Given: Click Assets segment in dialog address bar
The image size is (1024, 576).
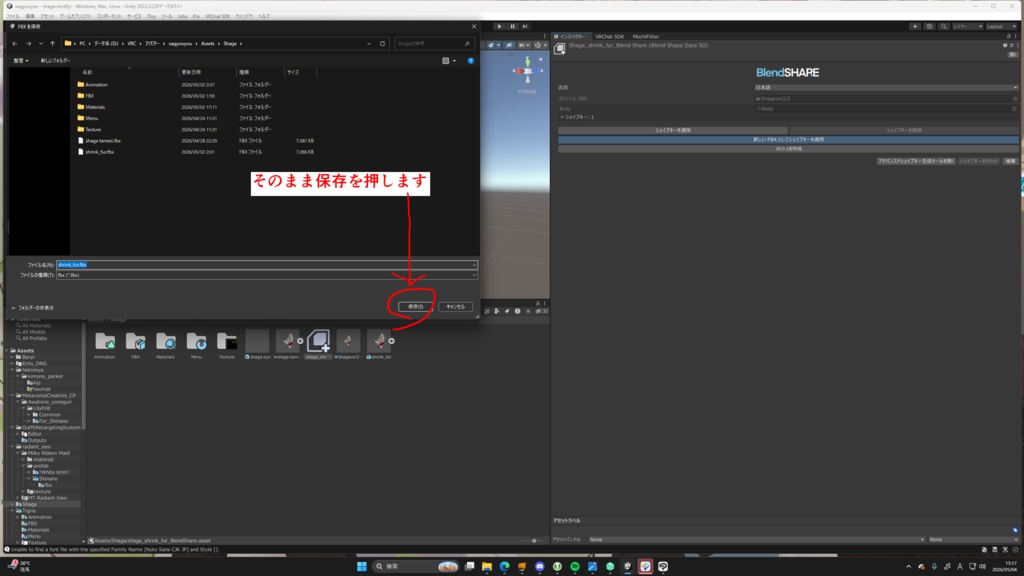Looking at the screenshot, I should coord(208,44).
